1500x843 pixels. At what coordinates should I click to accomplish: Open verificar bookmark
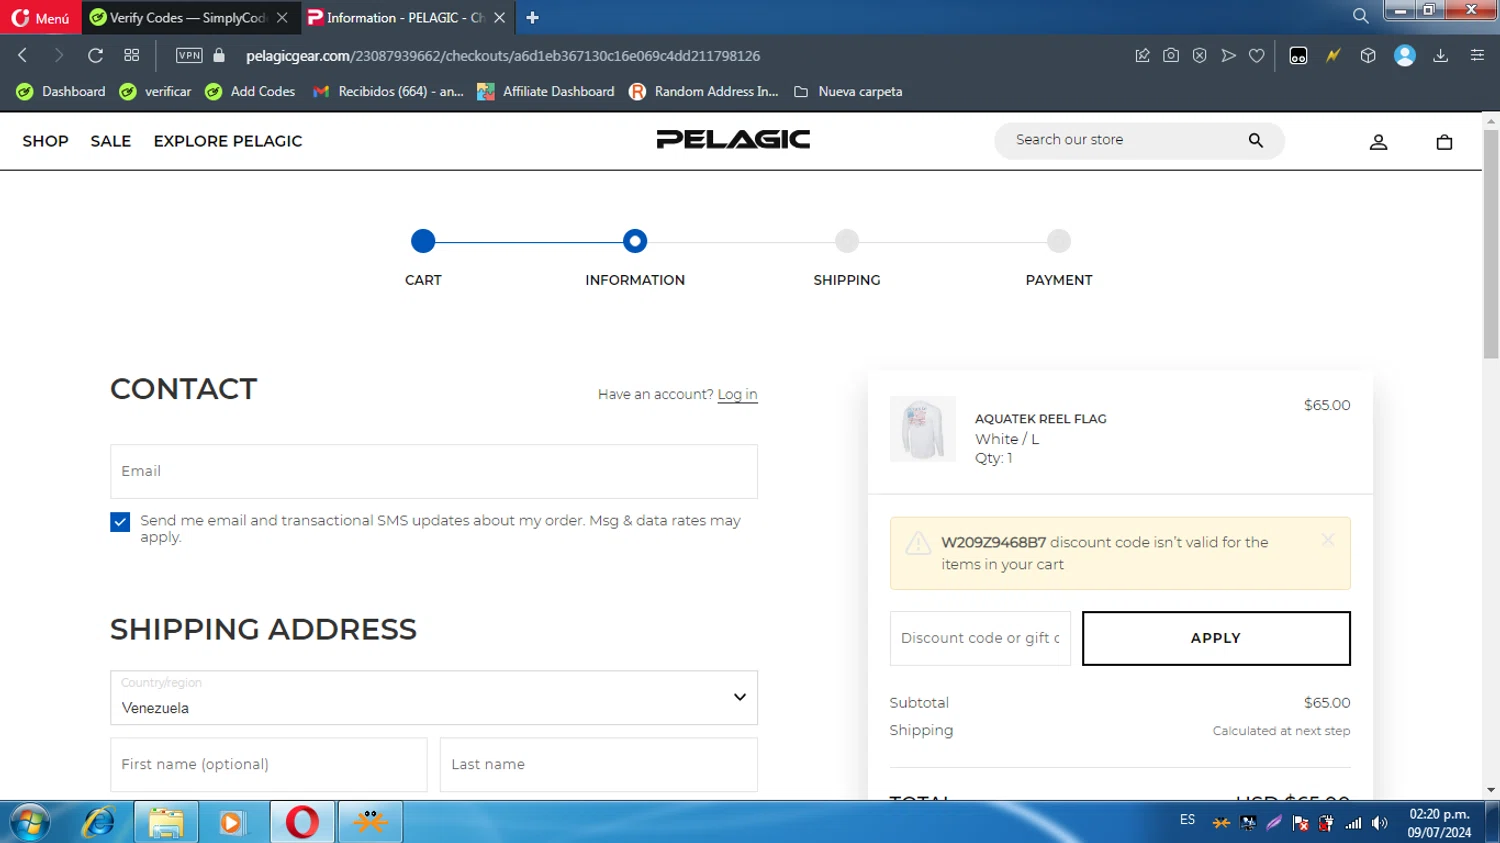point(155,92)
